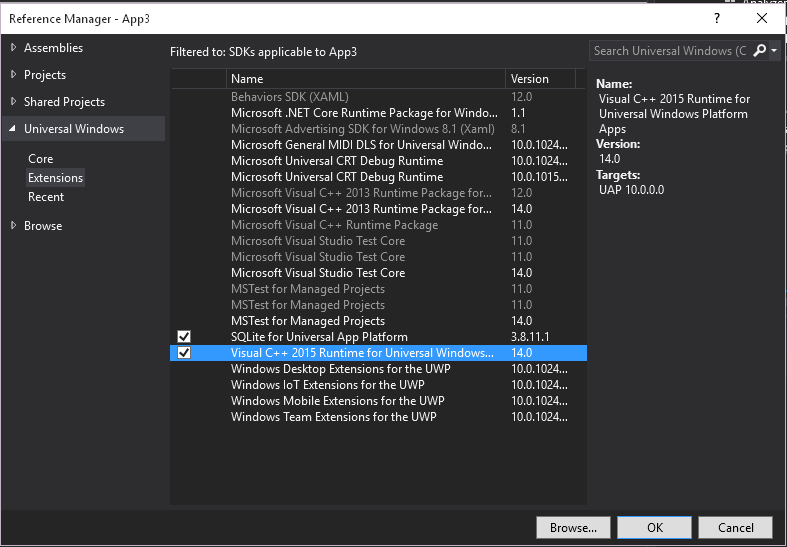Sort list by Version column header
This screenshot has height=547, width=787.
pyautogui.click(x=541, y=79)
